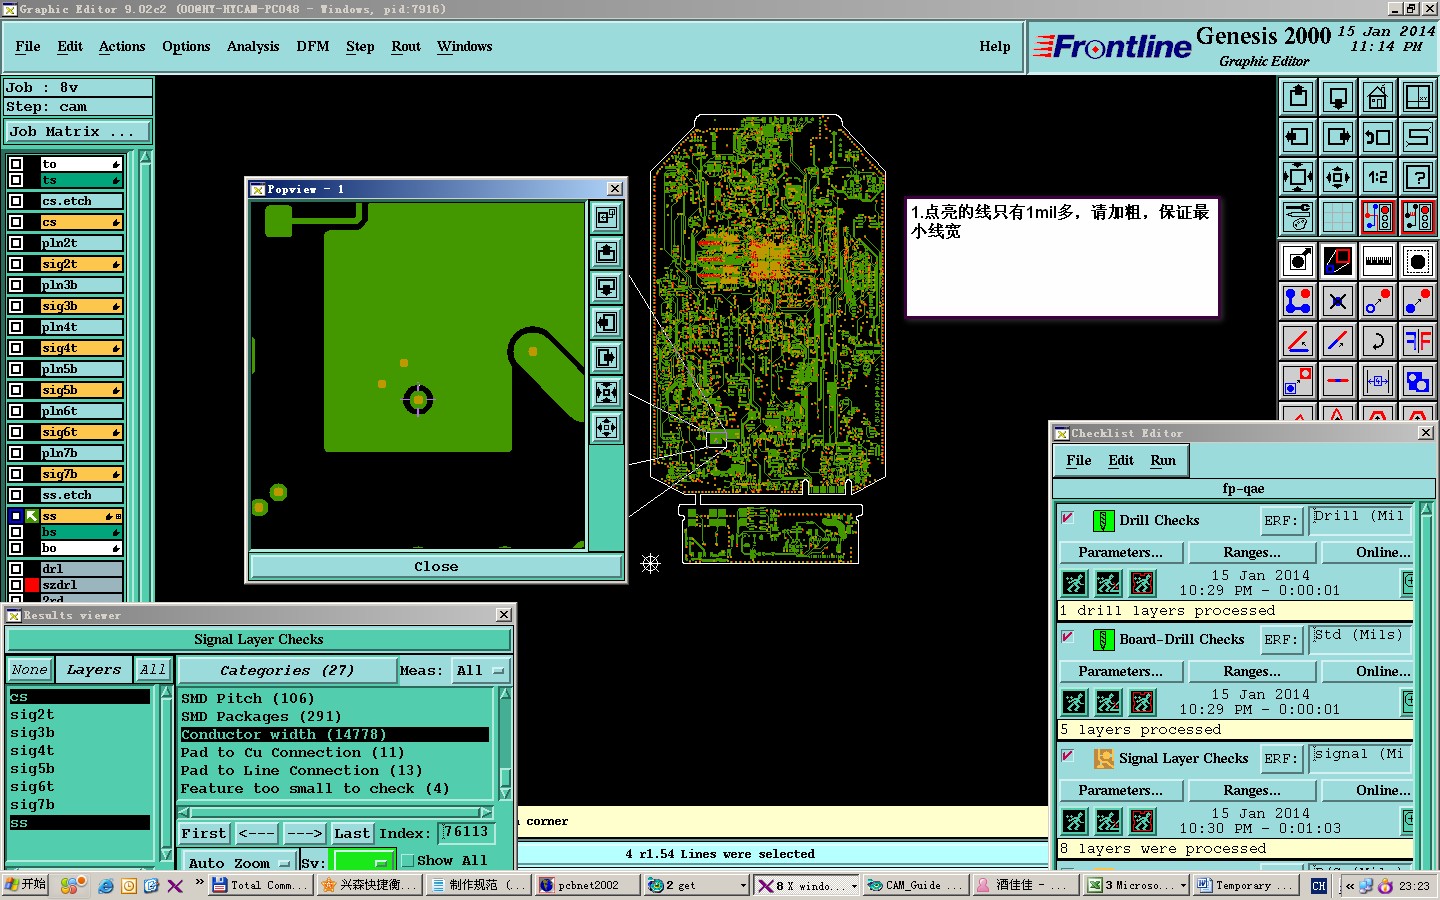This screenshot has width=1440, height=900.
Task: Click Parameters button under Drill Checks
Action: pos(1121,552)
